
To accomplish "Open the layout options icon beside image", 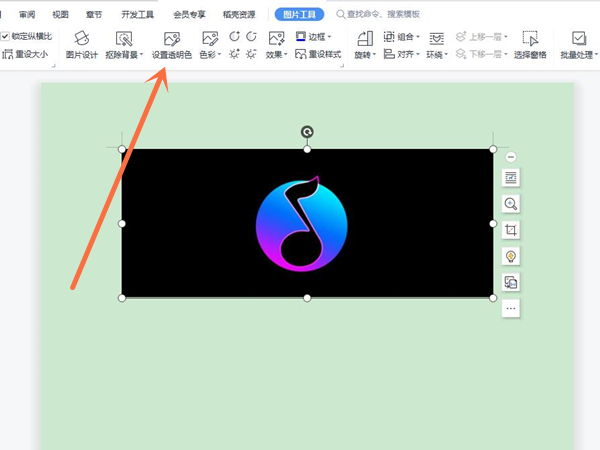I will tap(511, 177).
